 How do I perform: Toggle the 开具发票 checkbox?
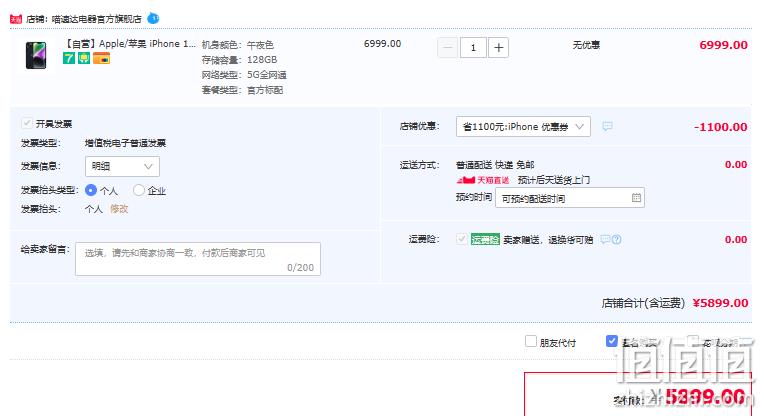tap(26, 123)
